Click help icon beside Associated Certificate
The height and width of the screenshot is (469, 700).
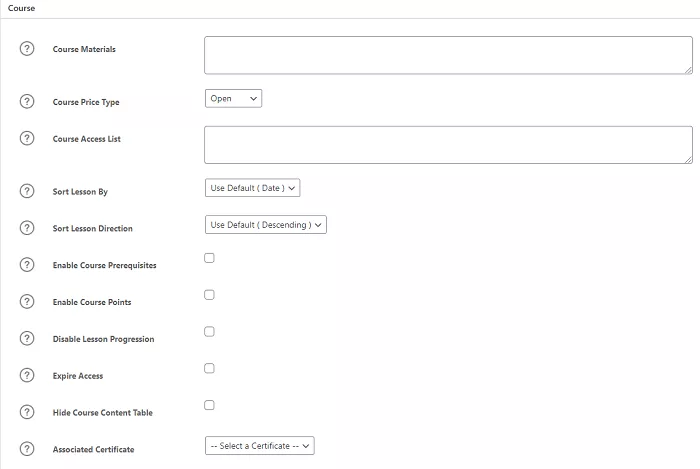27,449
